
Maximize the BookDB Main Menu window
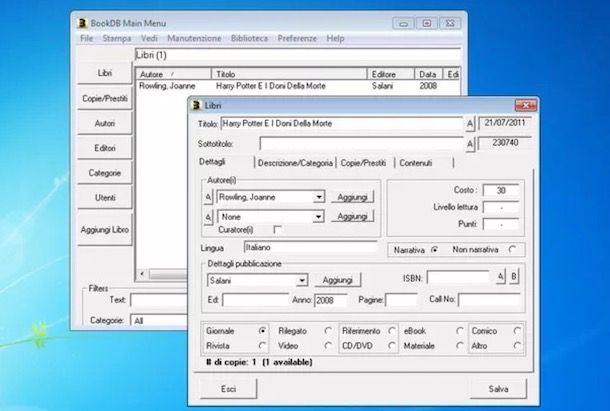pyautogui.click(x=427, y=23)
